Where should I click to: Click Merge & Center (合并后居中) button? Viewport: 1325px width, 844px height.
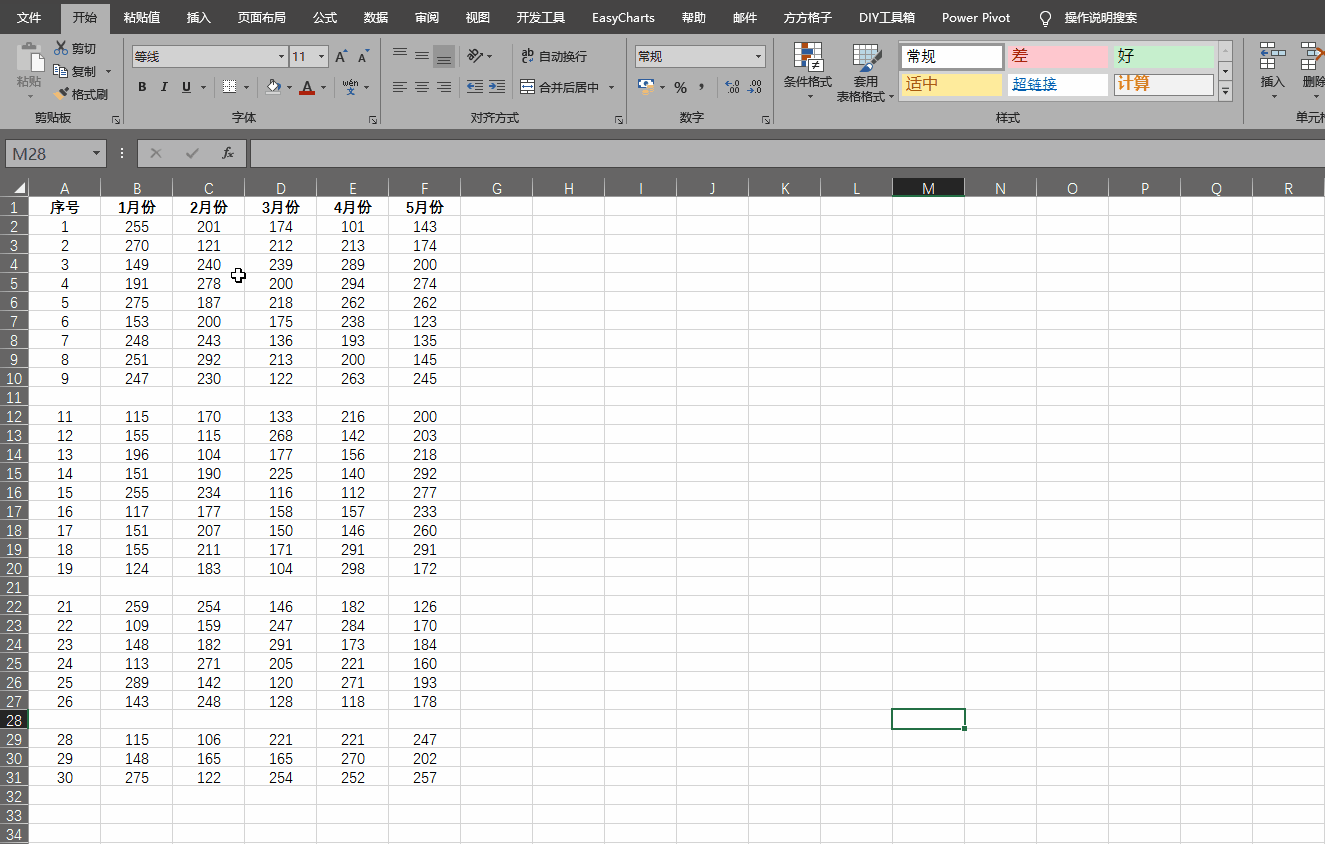tap(560, 87)
